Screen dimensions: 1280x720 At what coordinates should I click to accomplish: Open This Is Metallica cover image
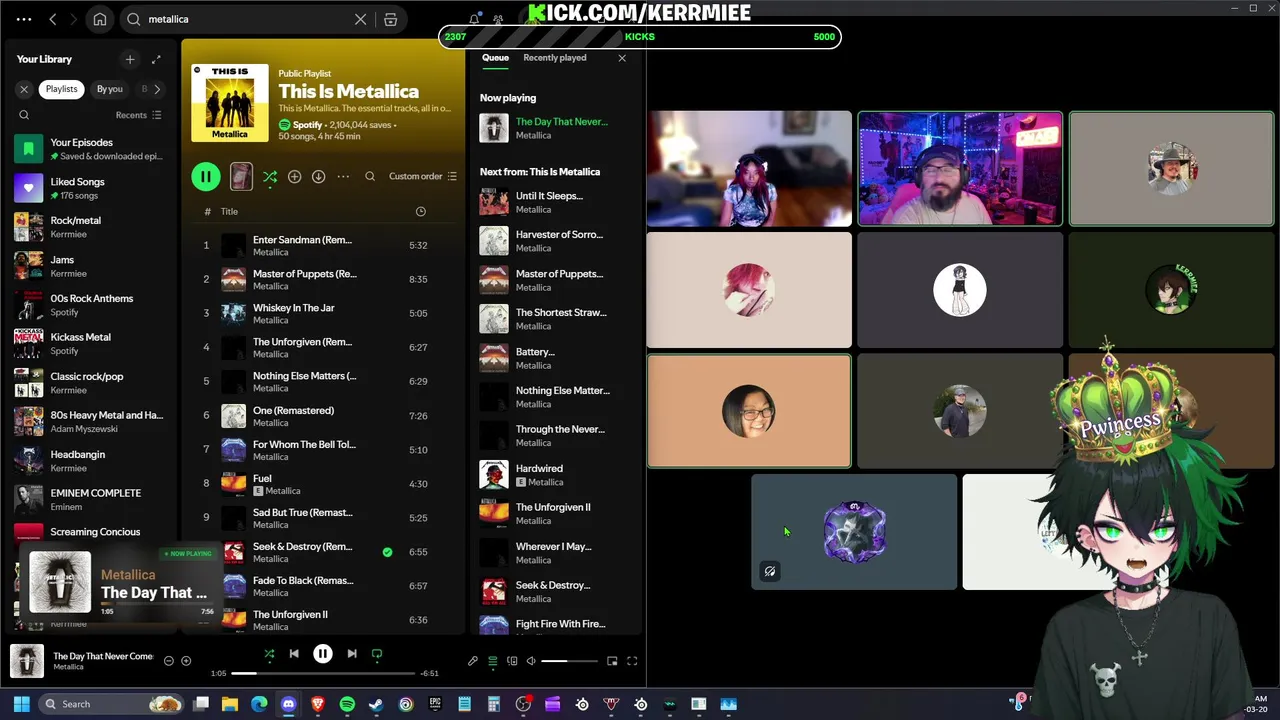[230, 103]
